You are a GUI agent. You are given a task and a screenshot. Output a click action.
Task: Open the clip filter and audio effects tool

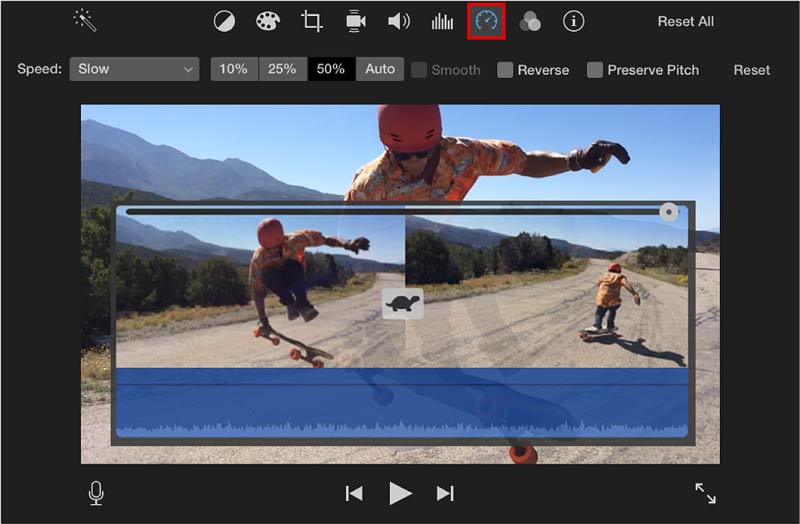[530, 21]
